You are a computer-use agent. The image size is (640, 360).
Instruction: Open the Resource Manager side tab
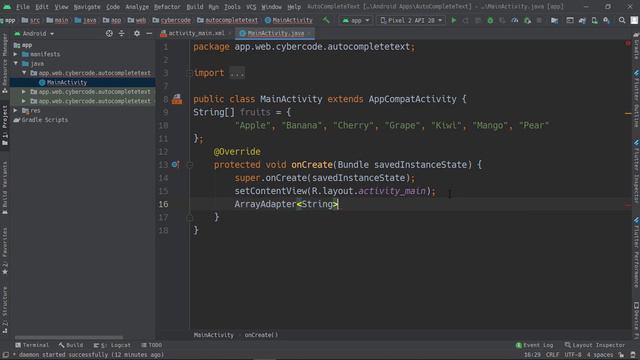pyautogui.click(x=4, y=62)
